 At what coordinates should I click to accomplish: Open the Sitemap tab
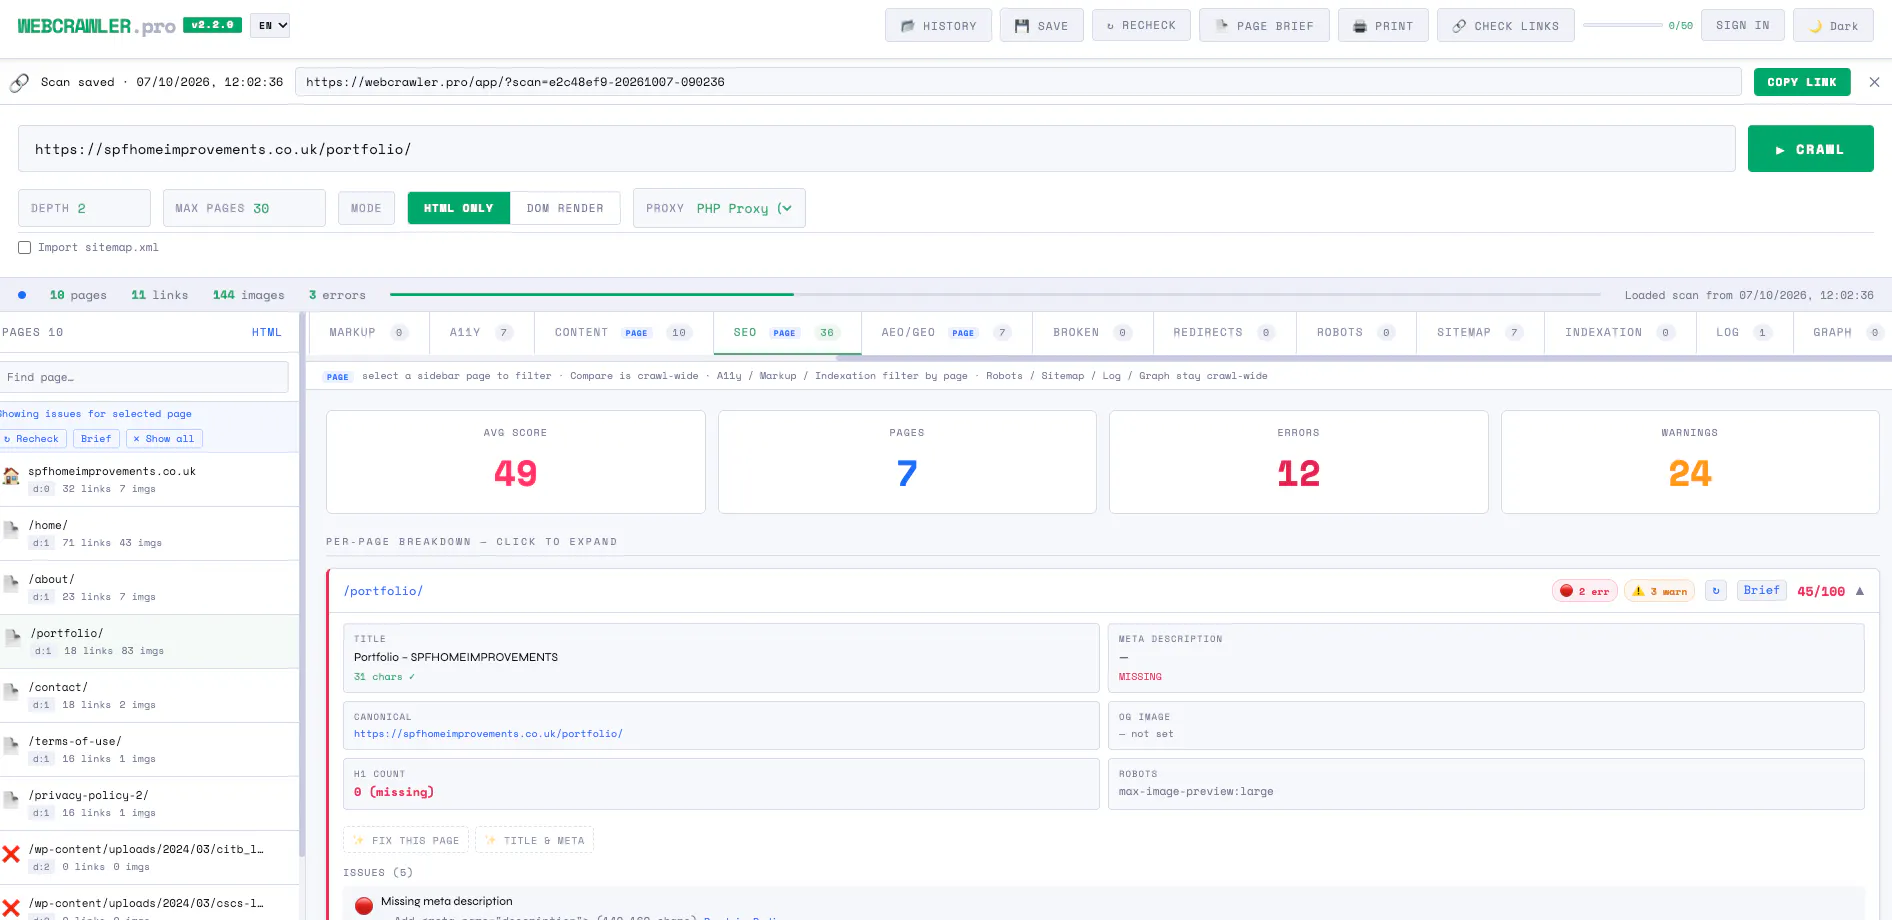point(1480,333)
